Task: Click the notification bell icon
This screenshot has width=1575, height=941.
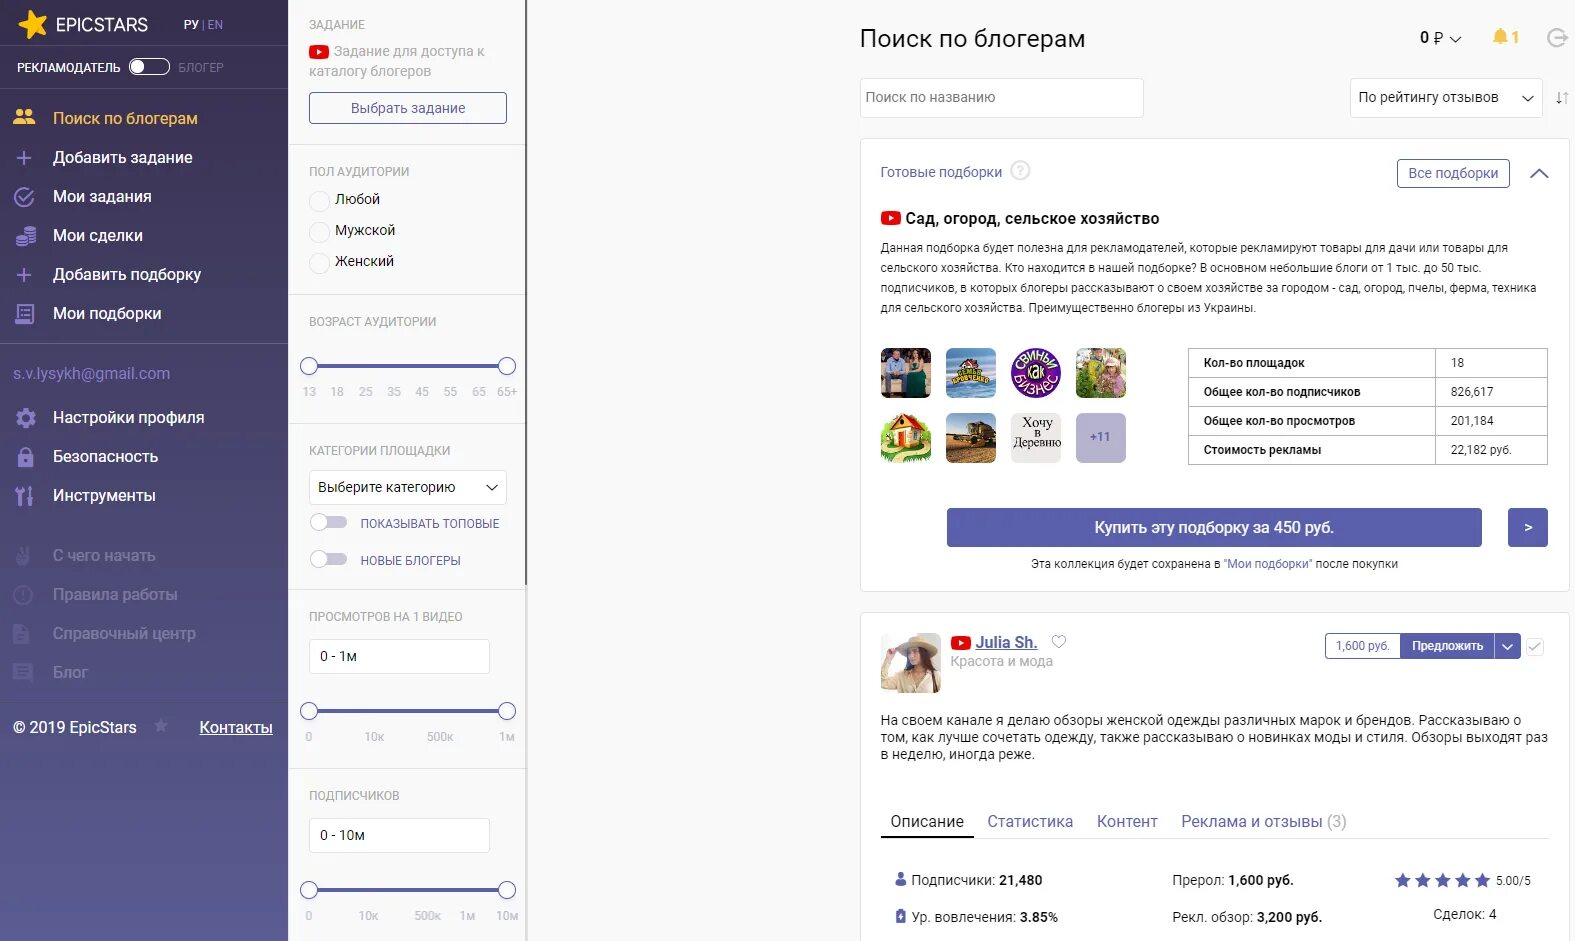Action: (1500, 37)
